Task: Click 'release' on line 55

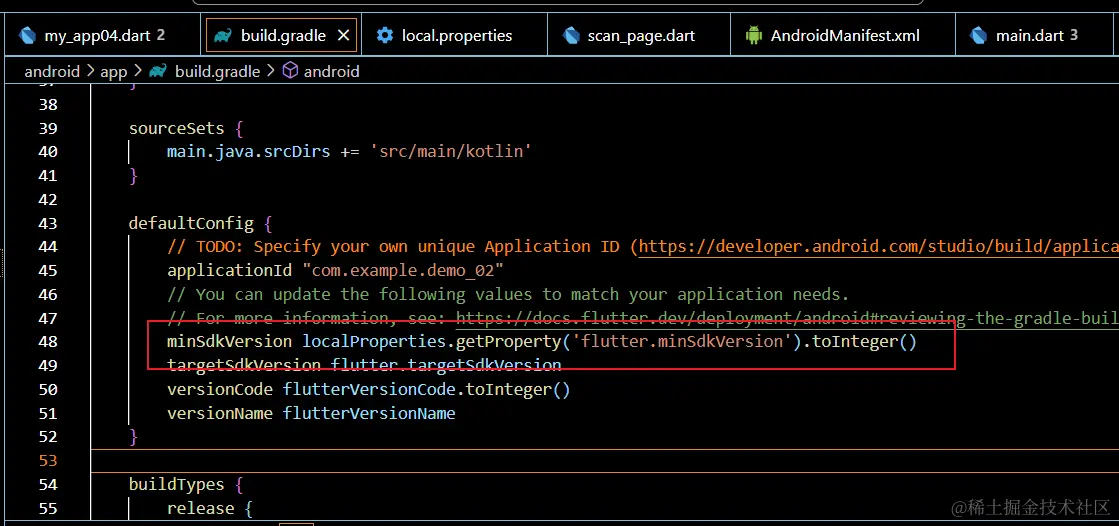Action: 201,508
